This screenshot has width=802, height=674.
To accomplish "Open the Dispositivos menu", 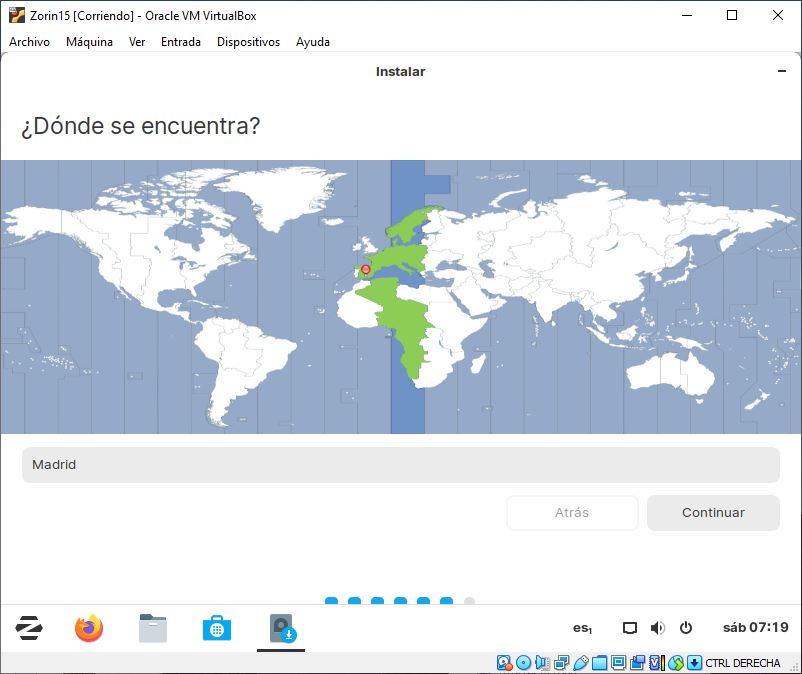I will (x=248, y=42).
